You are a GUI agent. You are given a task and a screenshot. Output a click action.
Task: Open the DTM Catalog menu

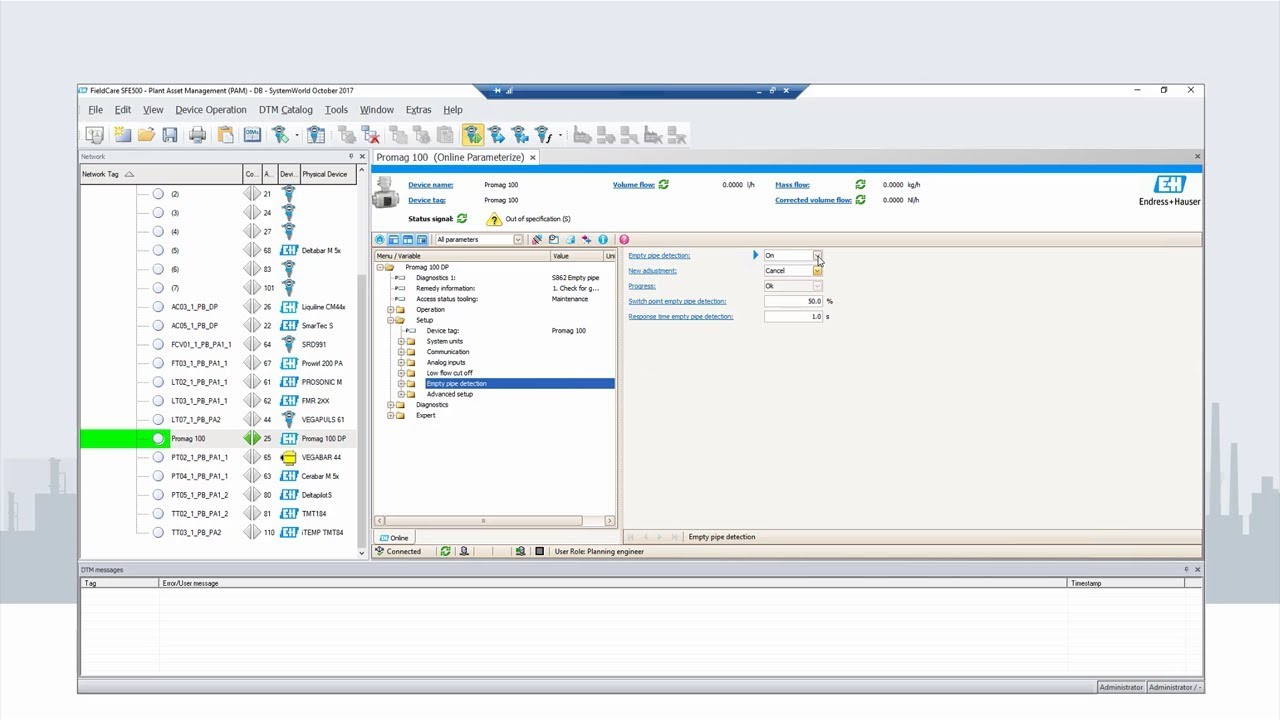click(x=286, y=110)
